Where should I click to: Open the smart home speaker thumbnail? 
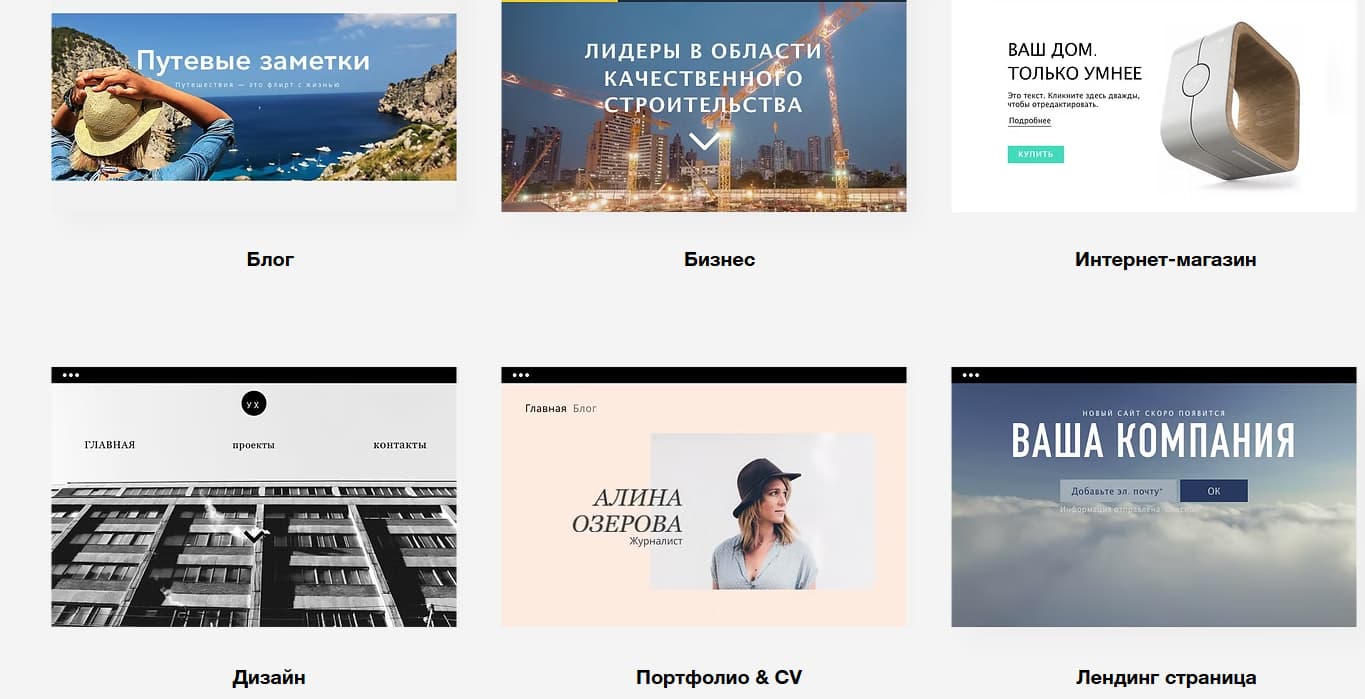(x=1153, y=106)
